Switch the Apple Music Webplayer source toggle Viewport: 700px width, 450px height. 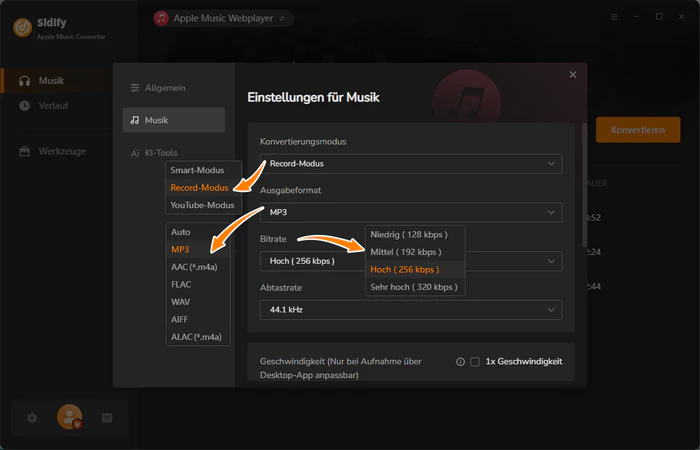tap(282, 18)
